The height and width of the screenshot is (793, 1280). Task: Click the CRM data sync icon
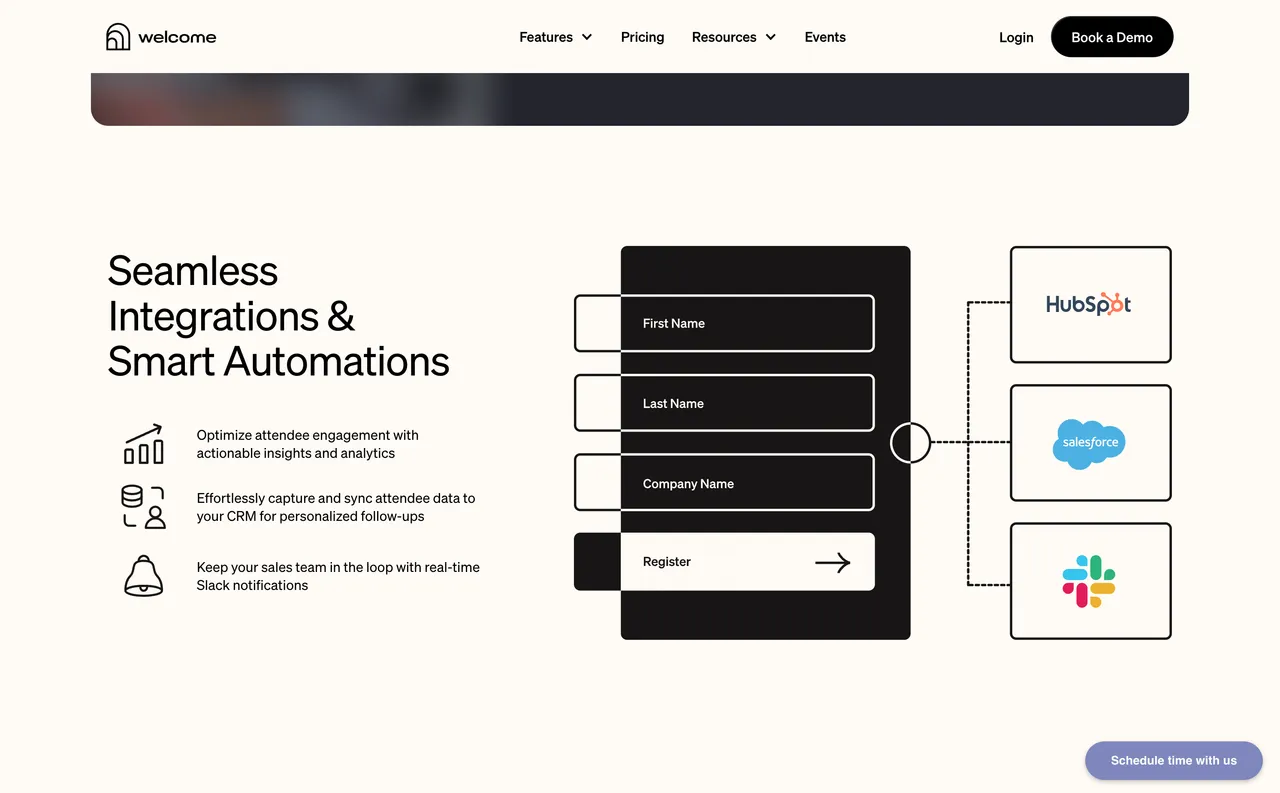(143, 507)
